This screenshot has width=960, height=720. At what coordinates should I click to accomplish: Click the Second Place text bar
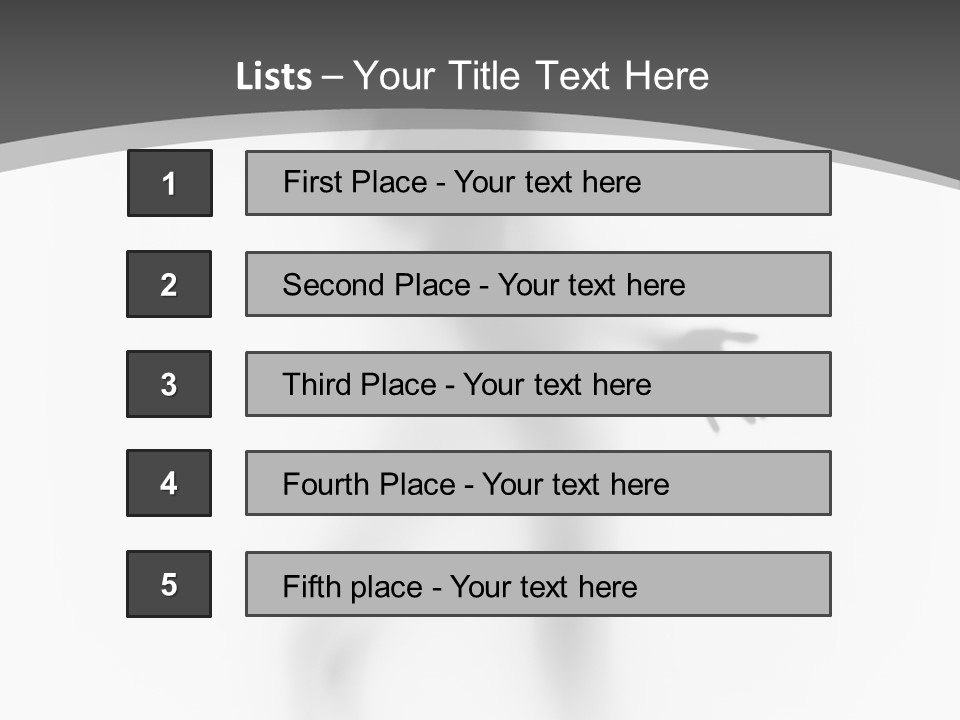tap(538, 284)
